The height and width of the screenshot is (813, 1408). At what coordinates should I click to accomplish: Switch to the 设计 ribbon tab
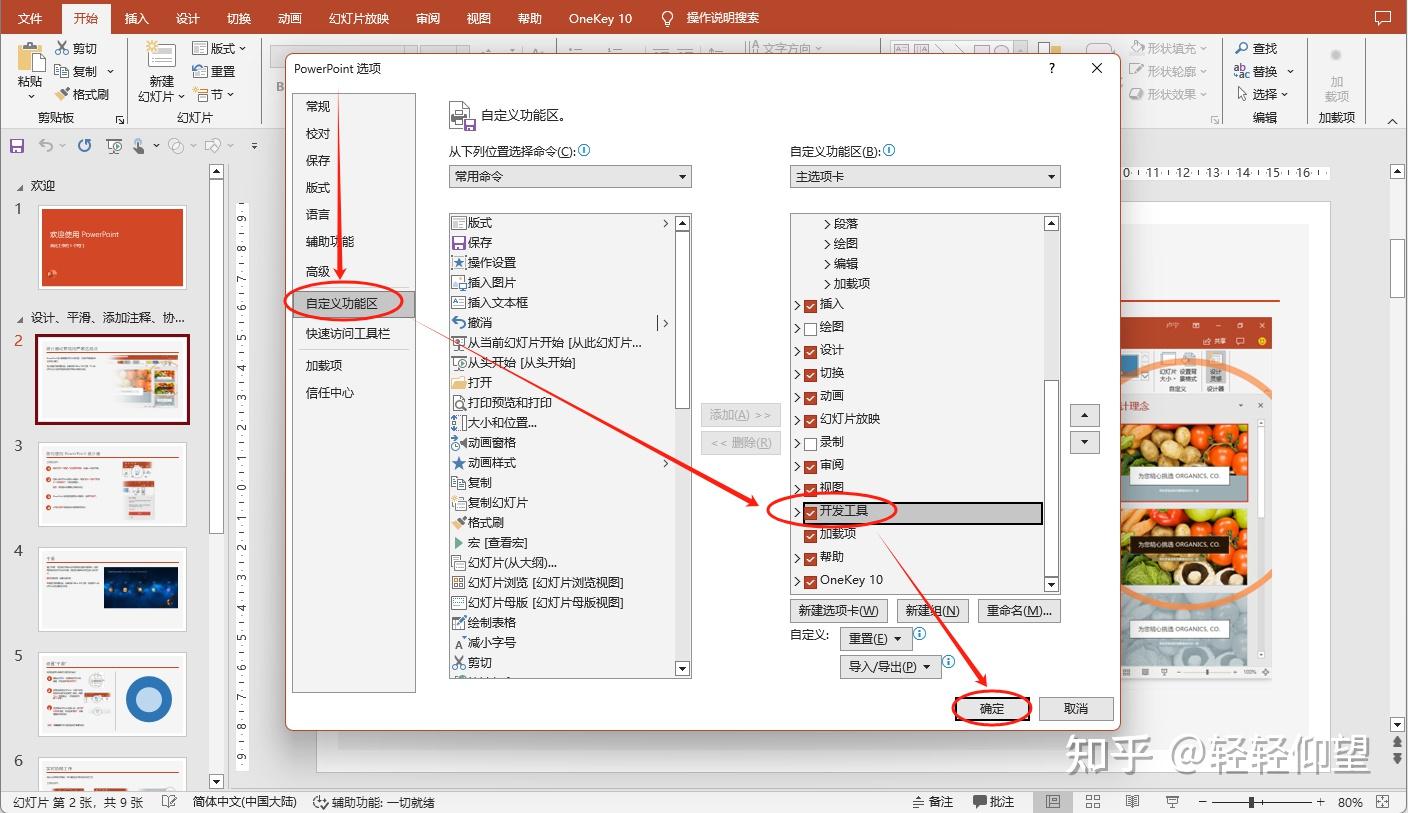[187, 18]
